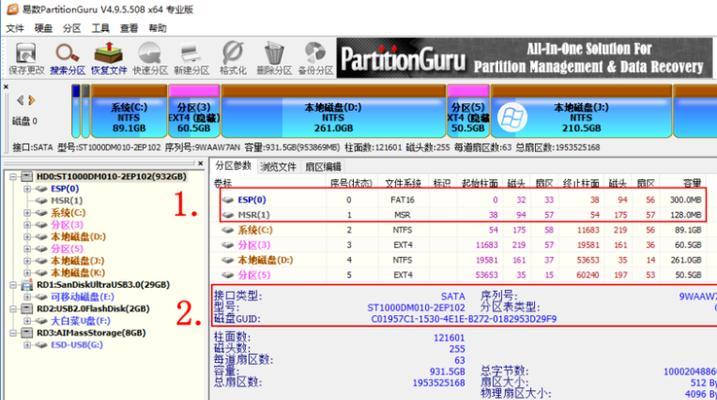Go to previous disk with left arrow
The height and width of the screenshot is (400, 717).
[x=20, y=100]
